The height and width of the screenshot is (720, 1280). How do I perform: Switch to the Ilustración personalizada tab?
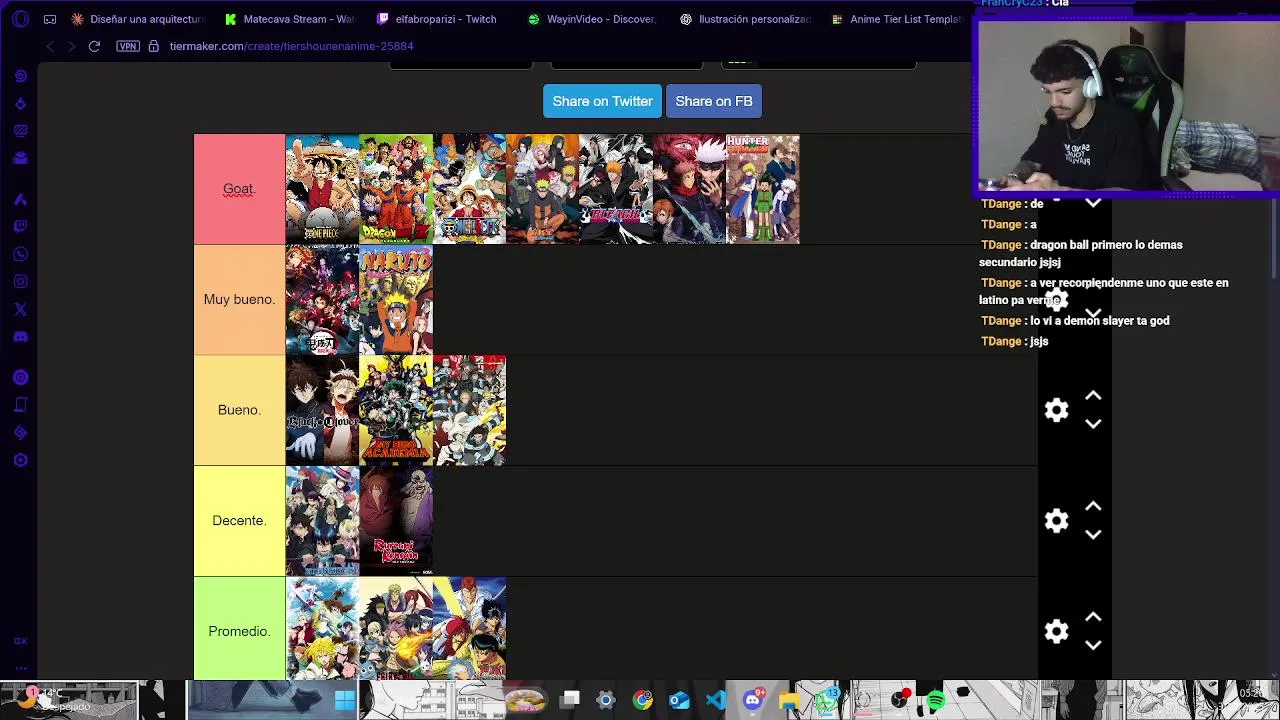pyautogui.click(x=745, y=19)
